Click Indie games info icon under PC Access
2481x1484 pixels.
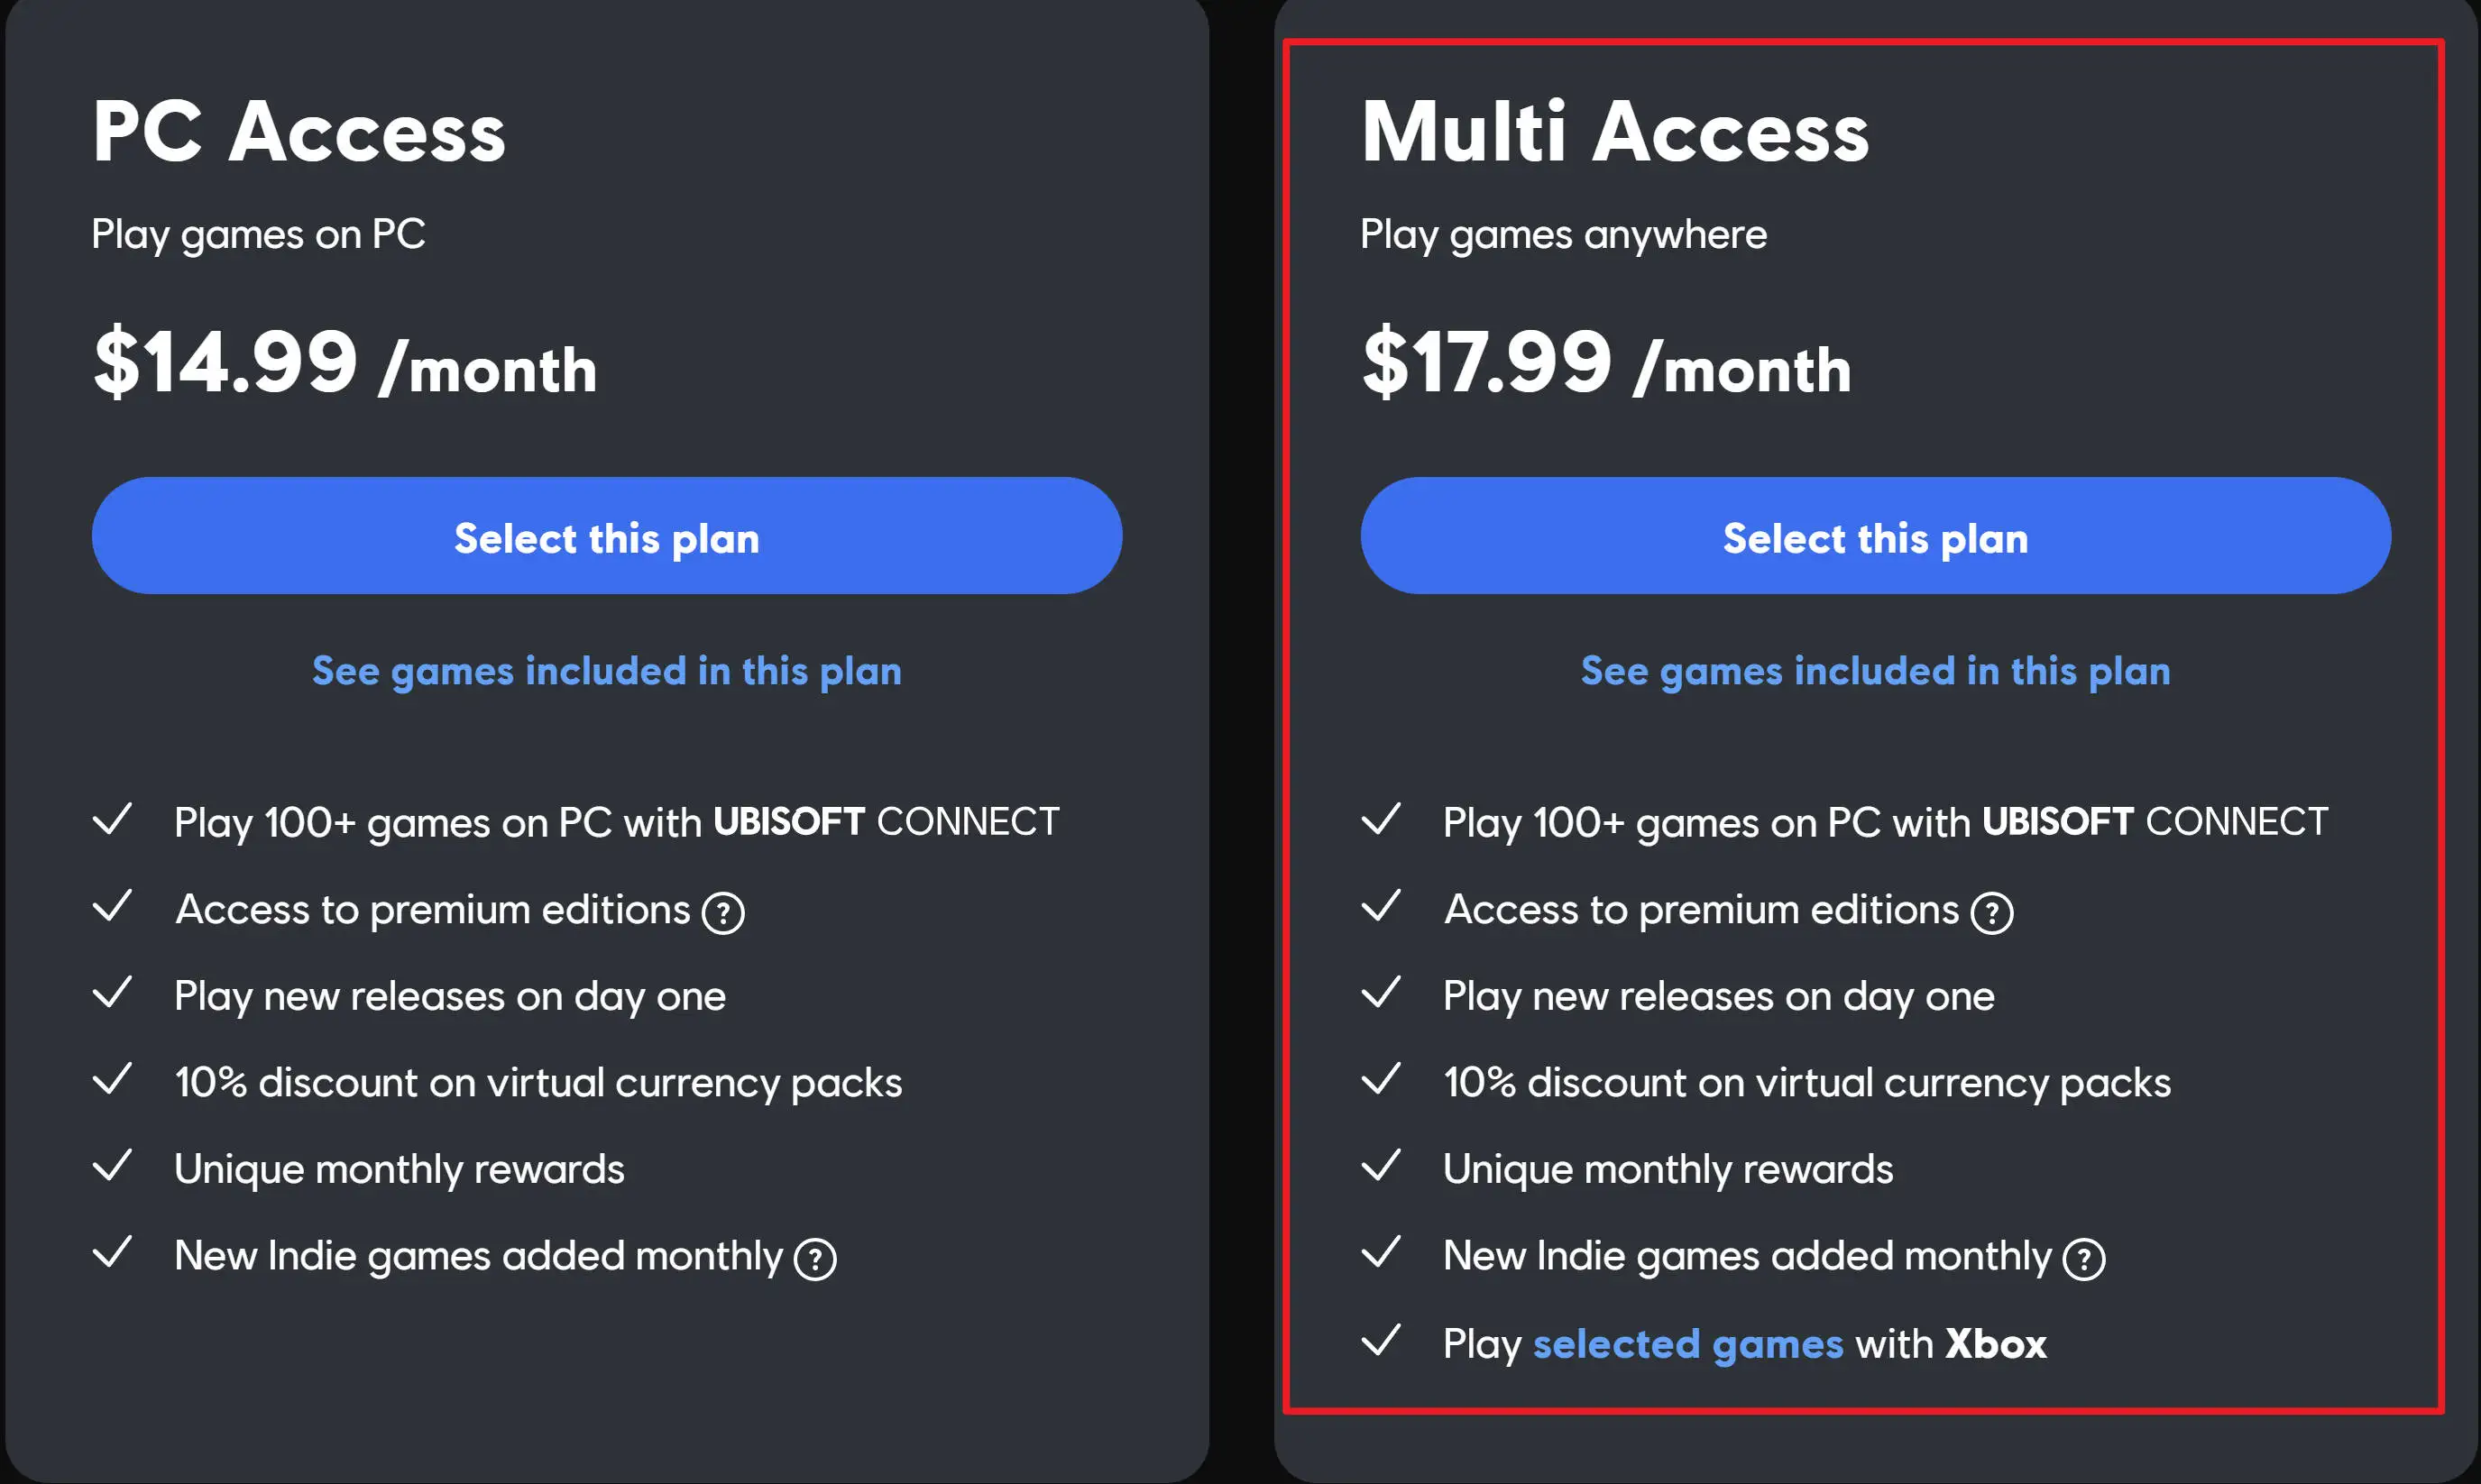816,1258
